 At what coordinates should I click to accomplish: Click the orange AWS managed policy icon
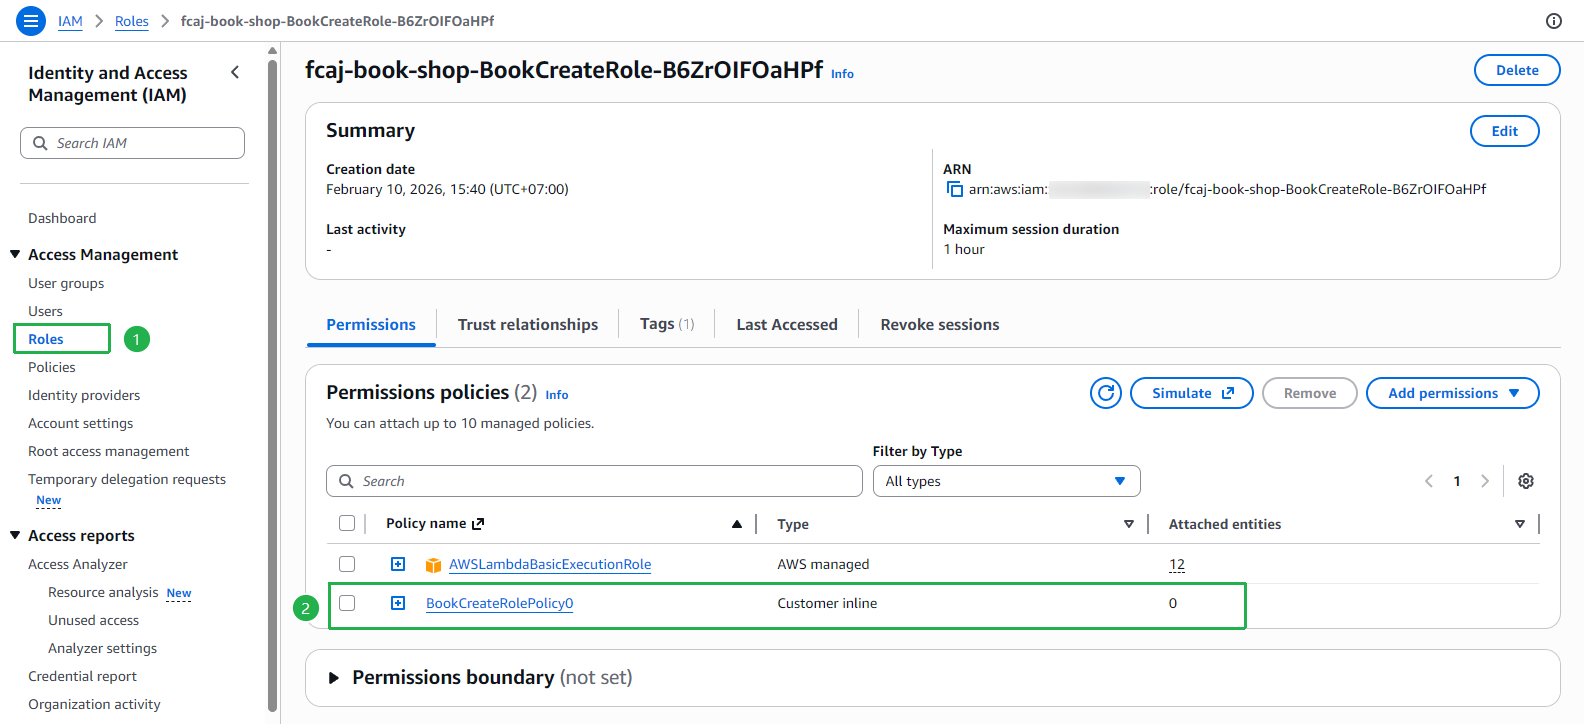click(x=433, y=565)
